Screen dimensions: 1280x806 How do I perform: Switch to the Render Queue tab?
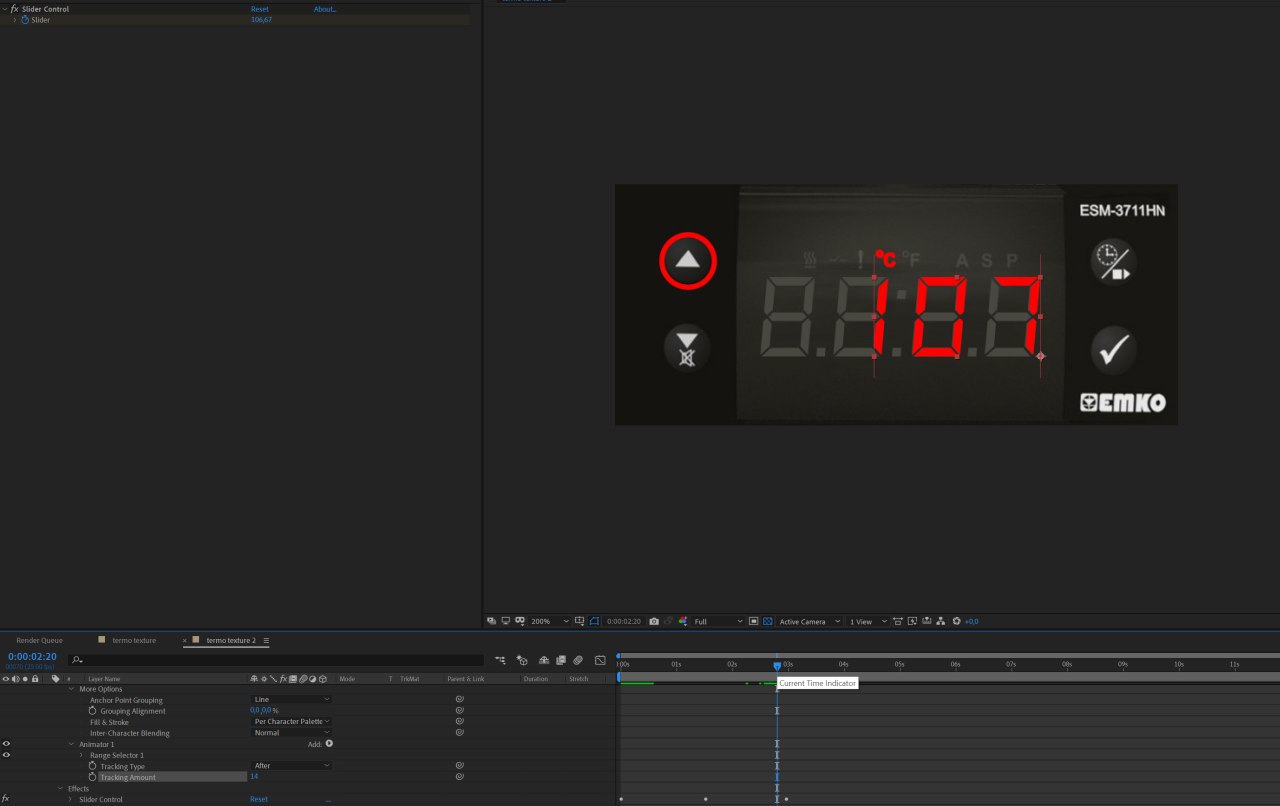click(x=39, y=640)
